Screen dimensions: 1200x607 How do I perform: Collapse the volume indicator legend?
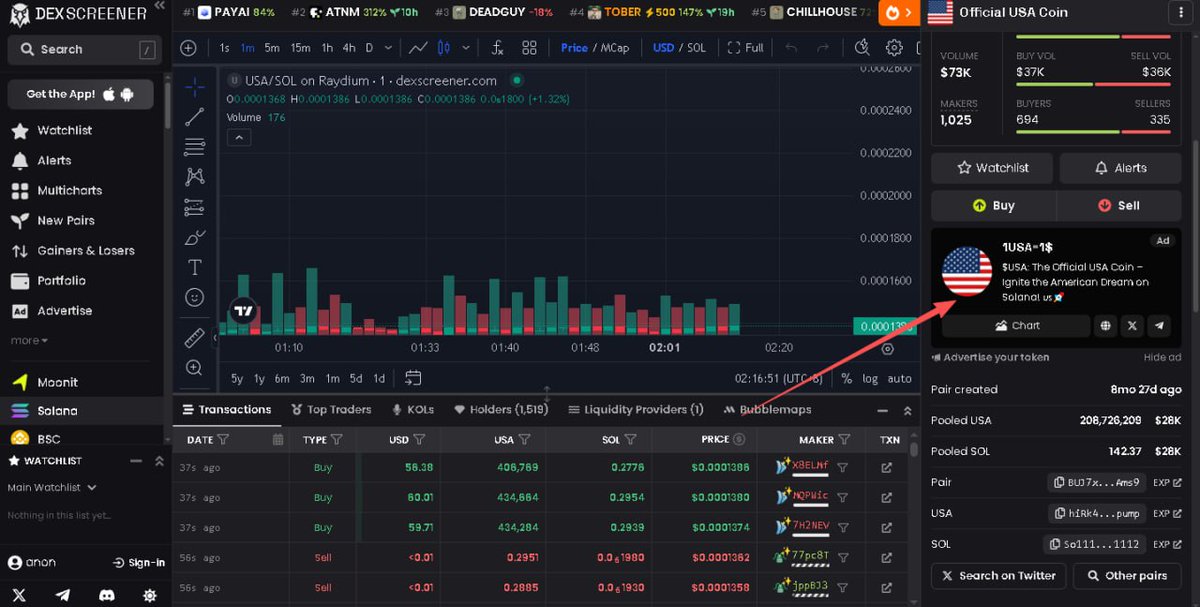coord(239,138)
